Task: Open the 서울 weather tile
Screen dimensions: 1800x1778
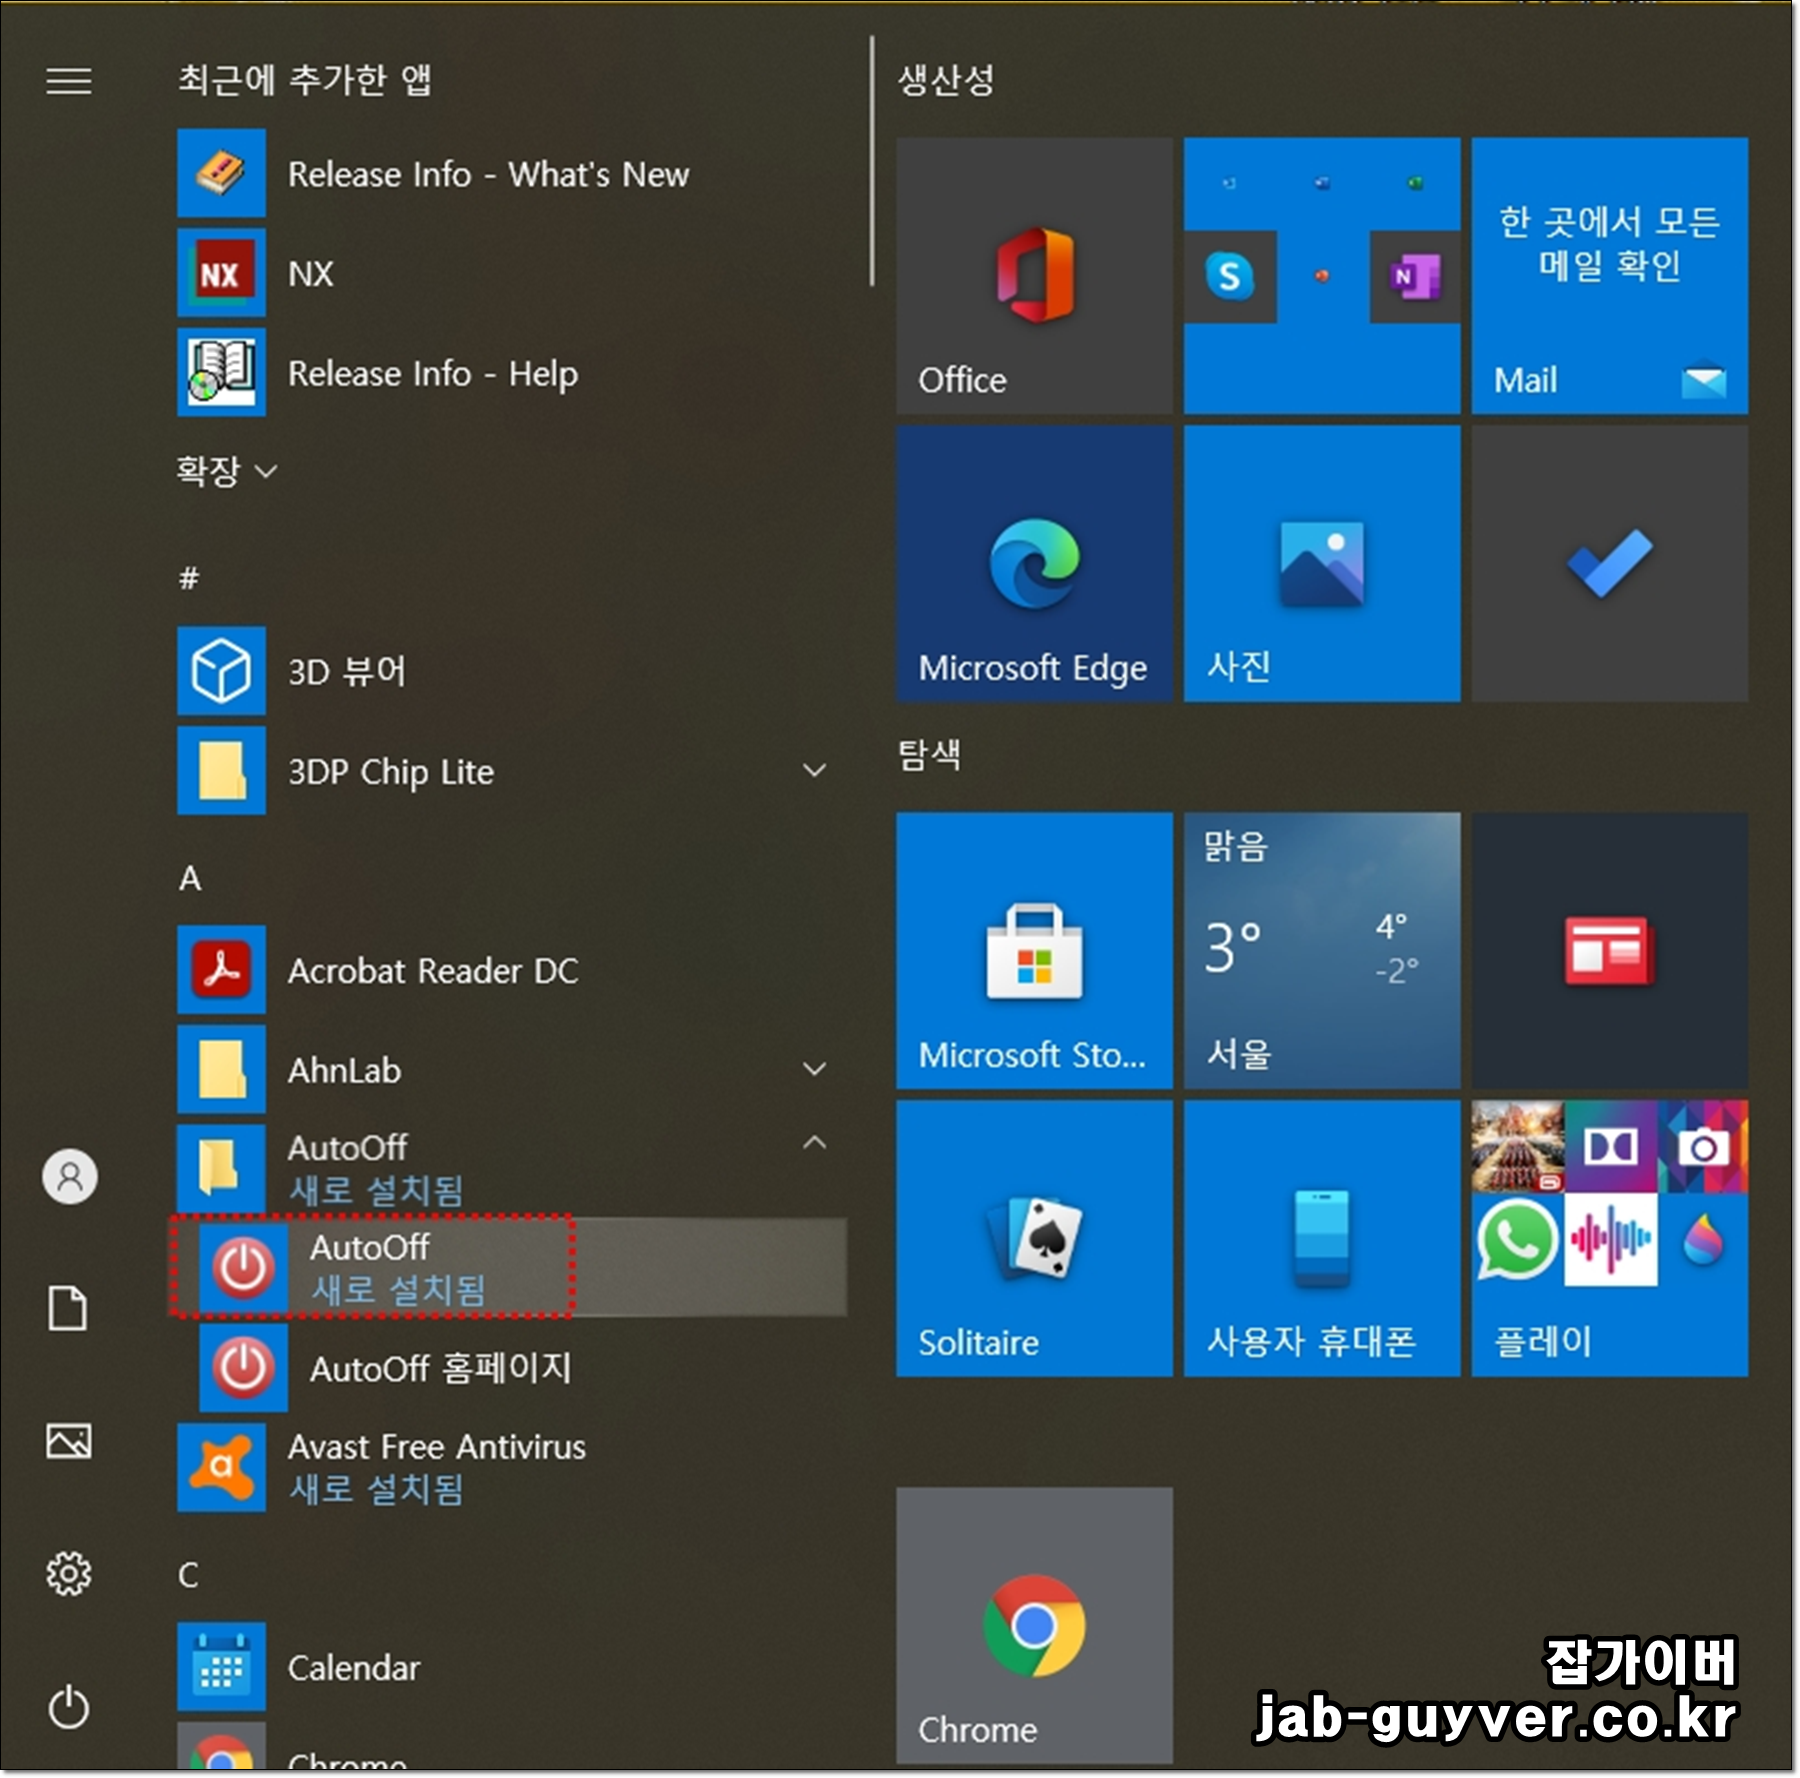Action: pos(1322,950)
